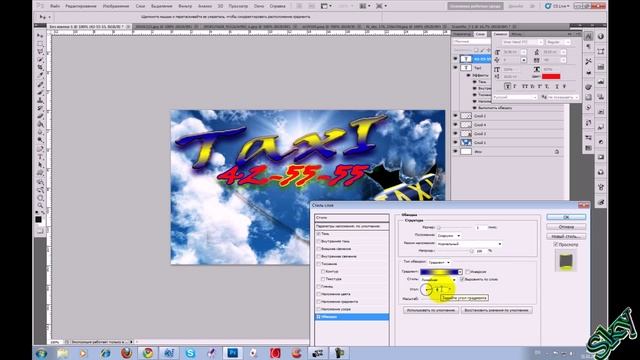The width and height of the screenshot is (640, 360).
Task: Click the Отмена button
Action: (566, 227)
